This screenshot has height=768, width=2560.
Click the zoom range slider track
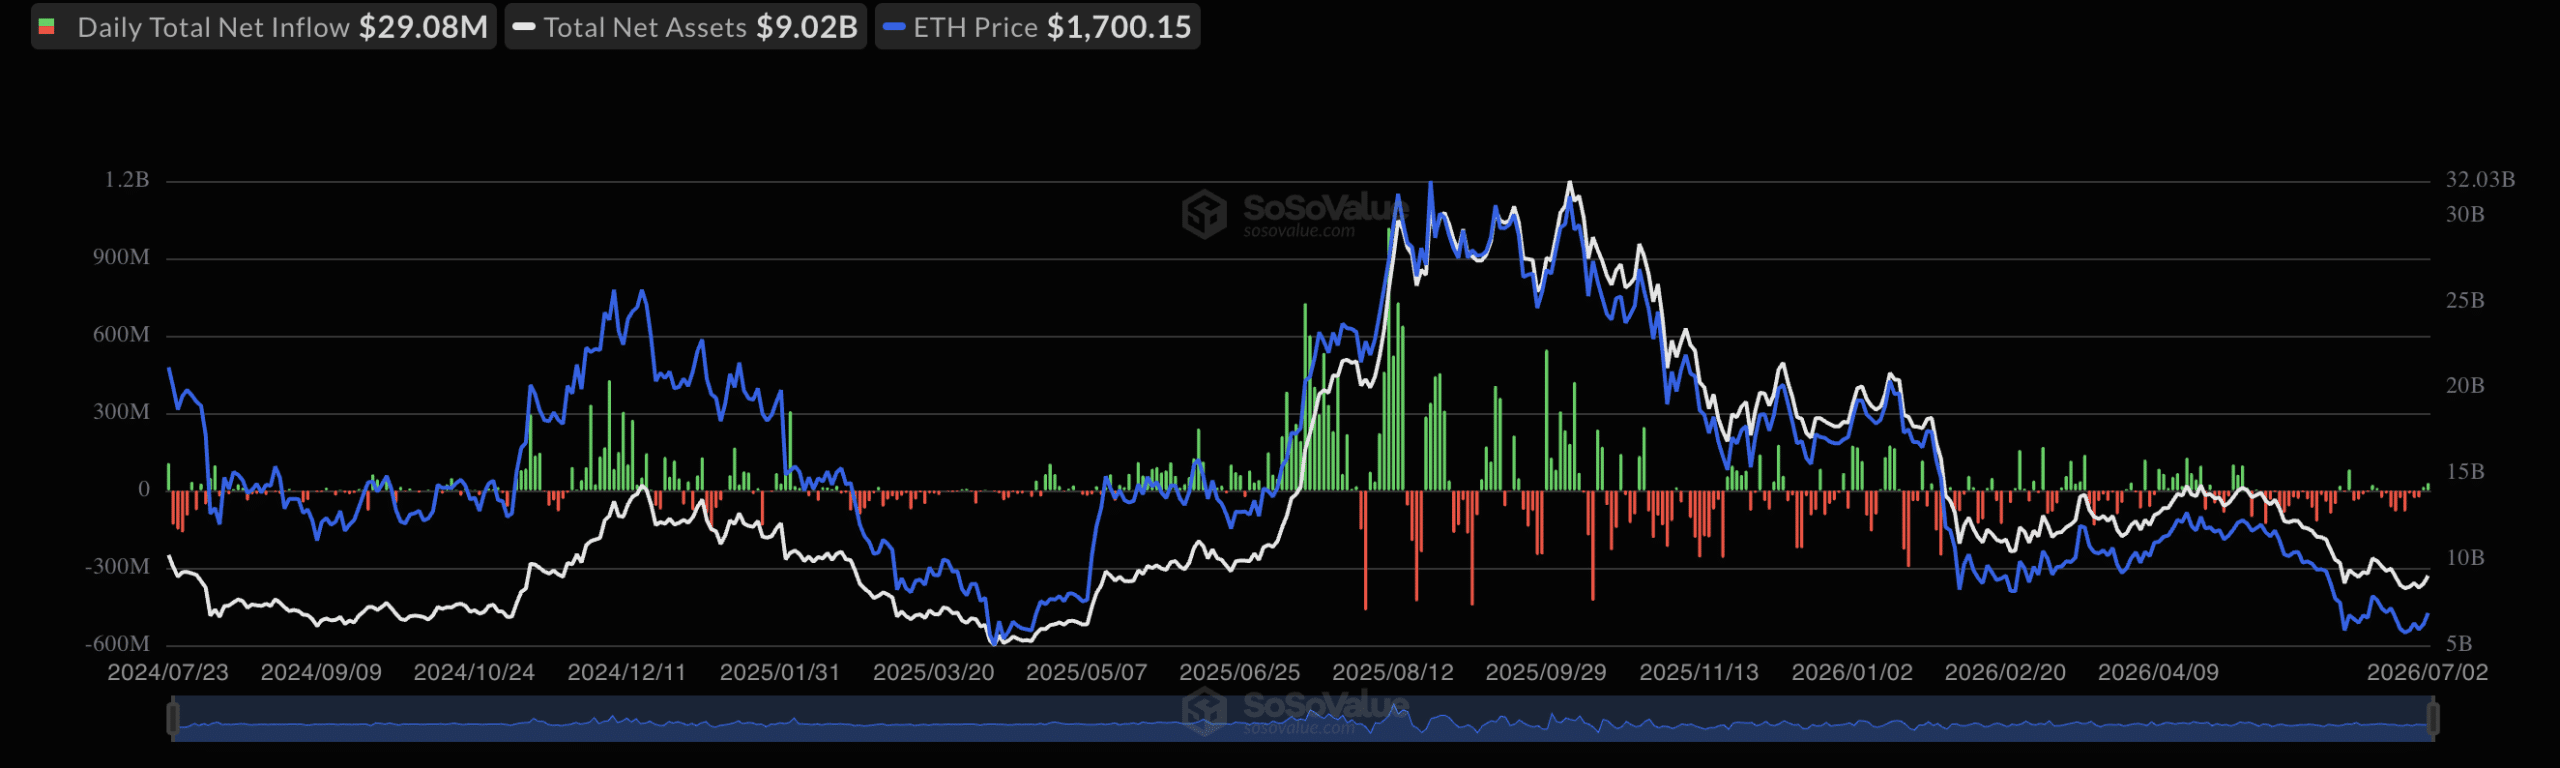point(1303,719)
